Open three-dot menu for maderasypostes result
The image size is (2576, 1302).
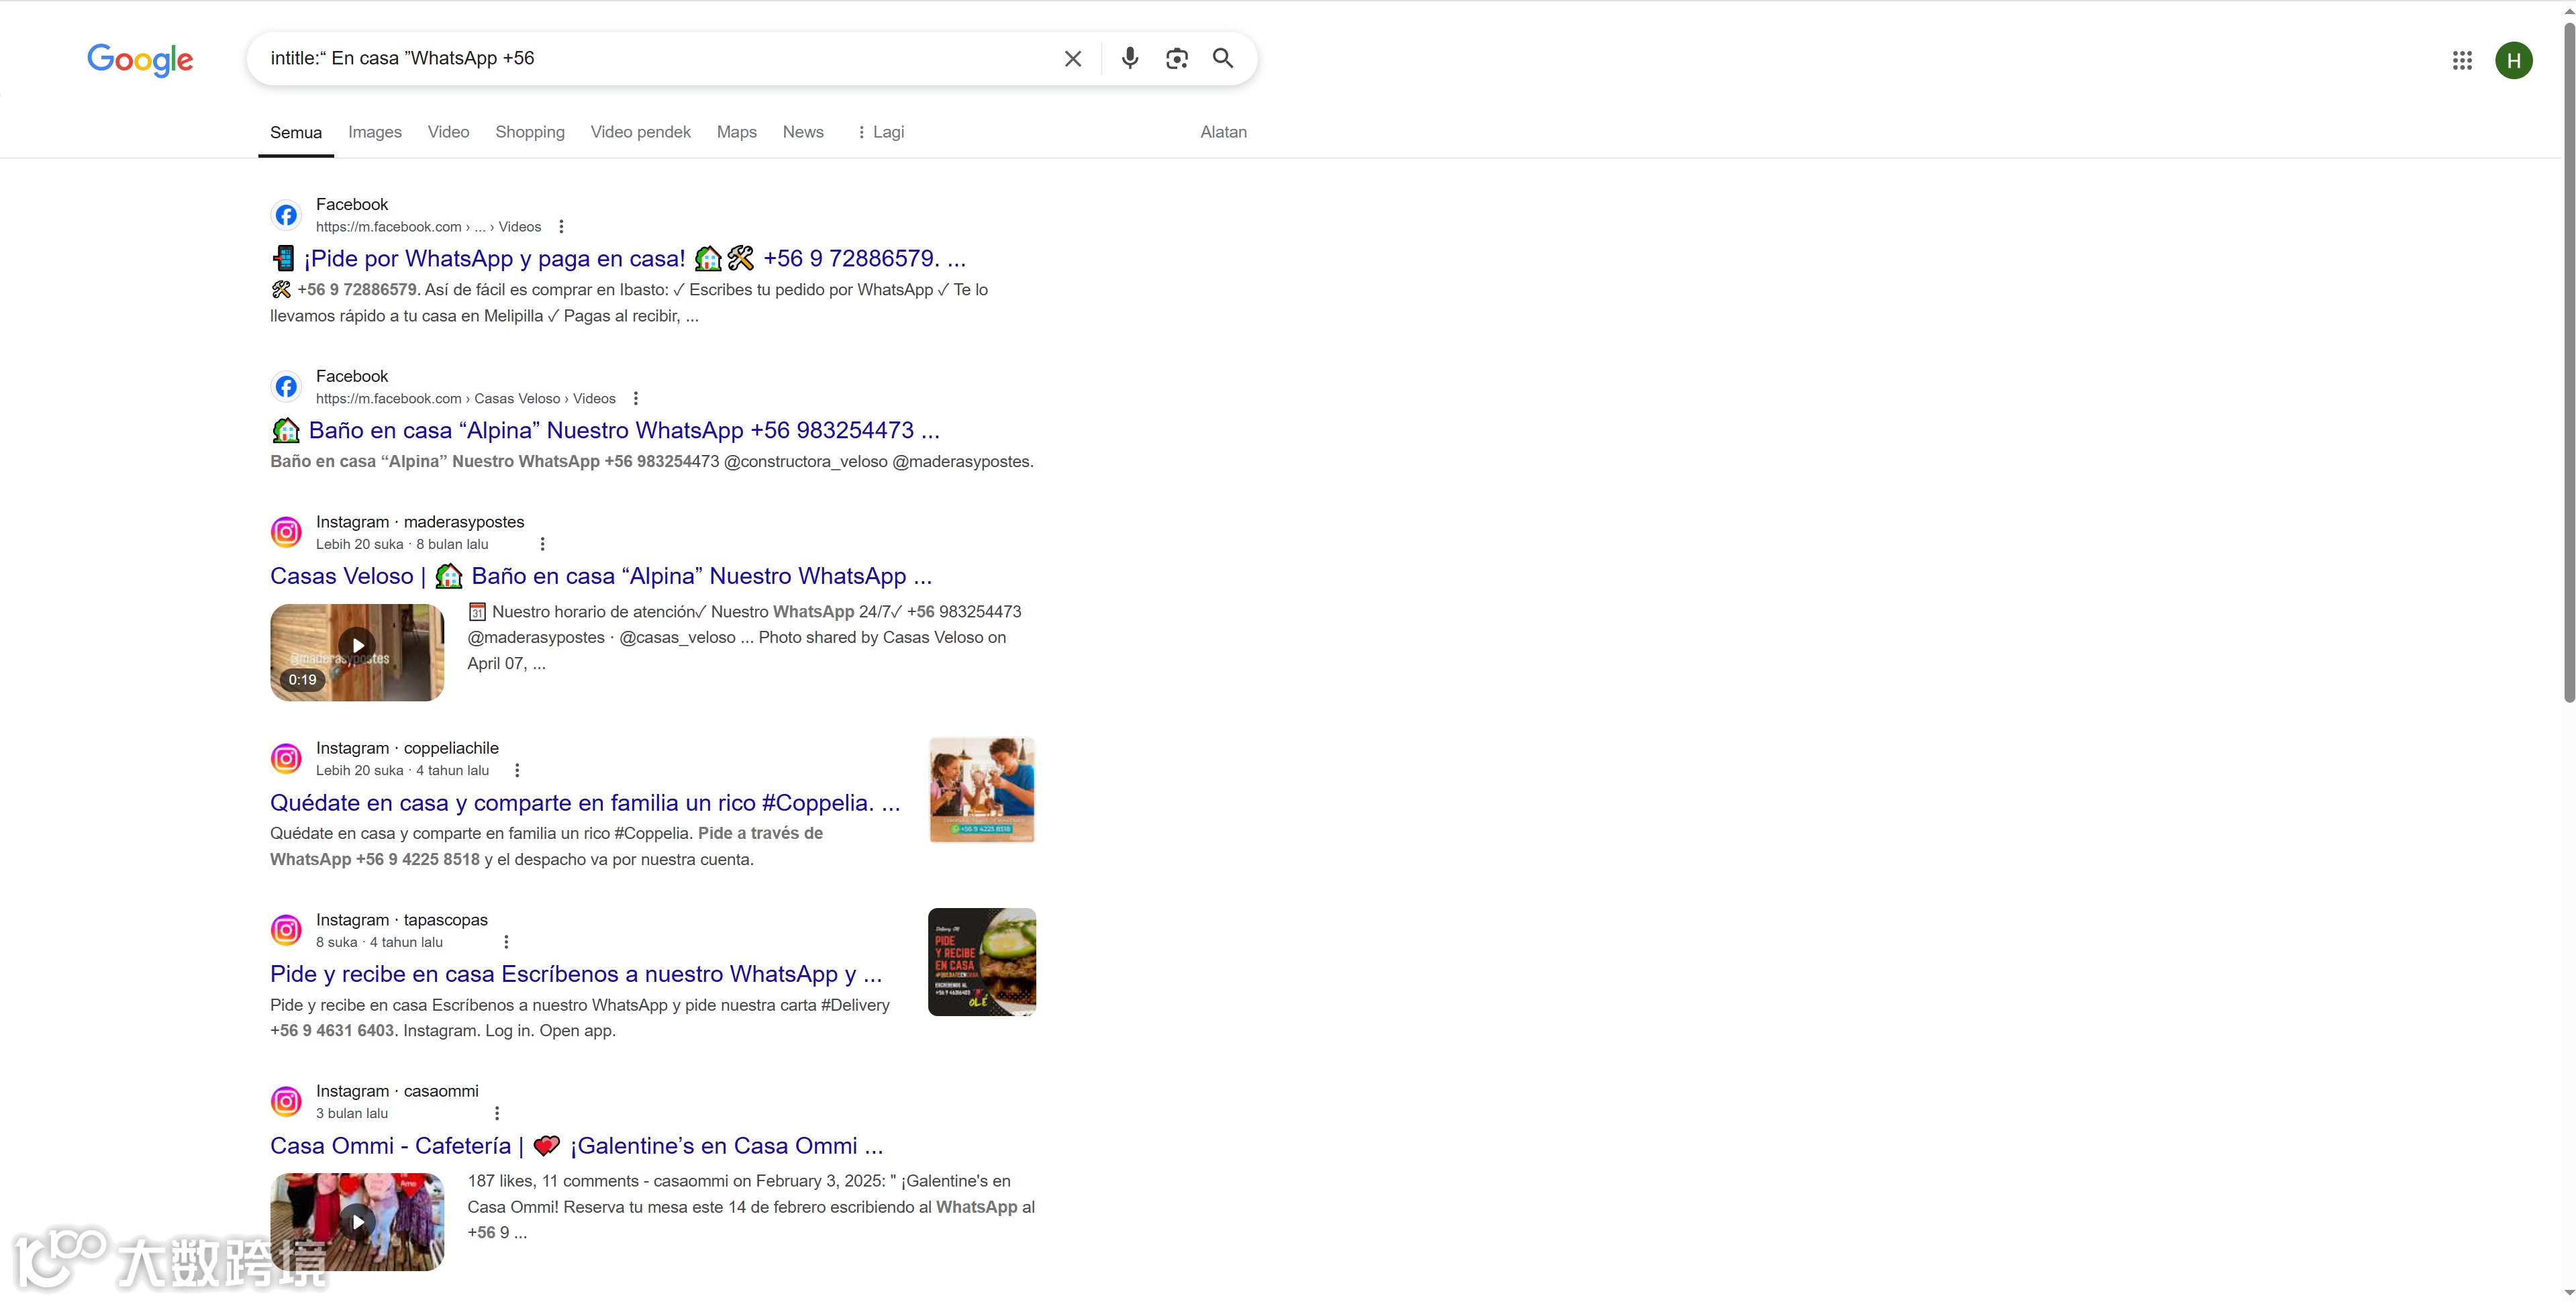tap(542, 544)
